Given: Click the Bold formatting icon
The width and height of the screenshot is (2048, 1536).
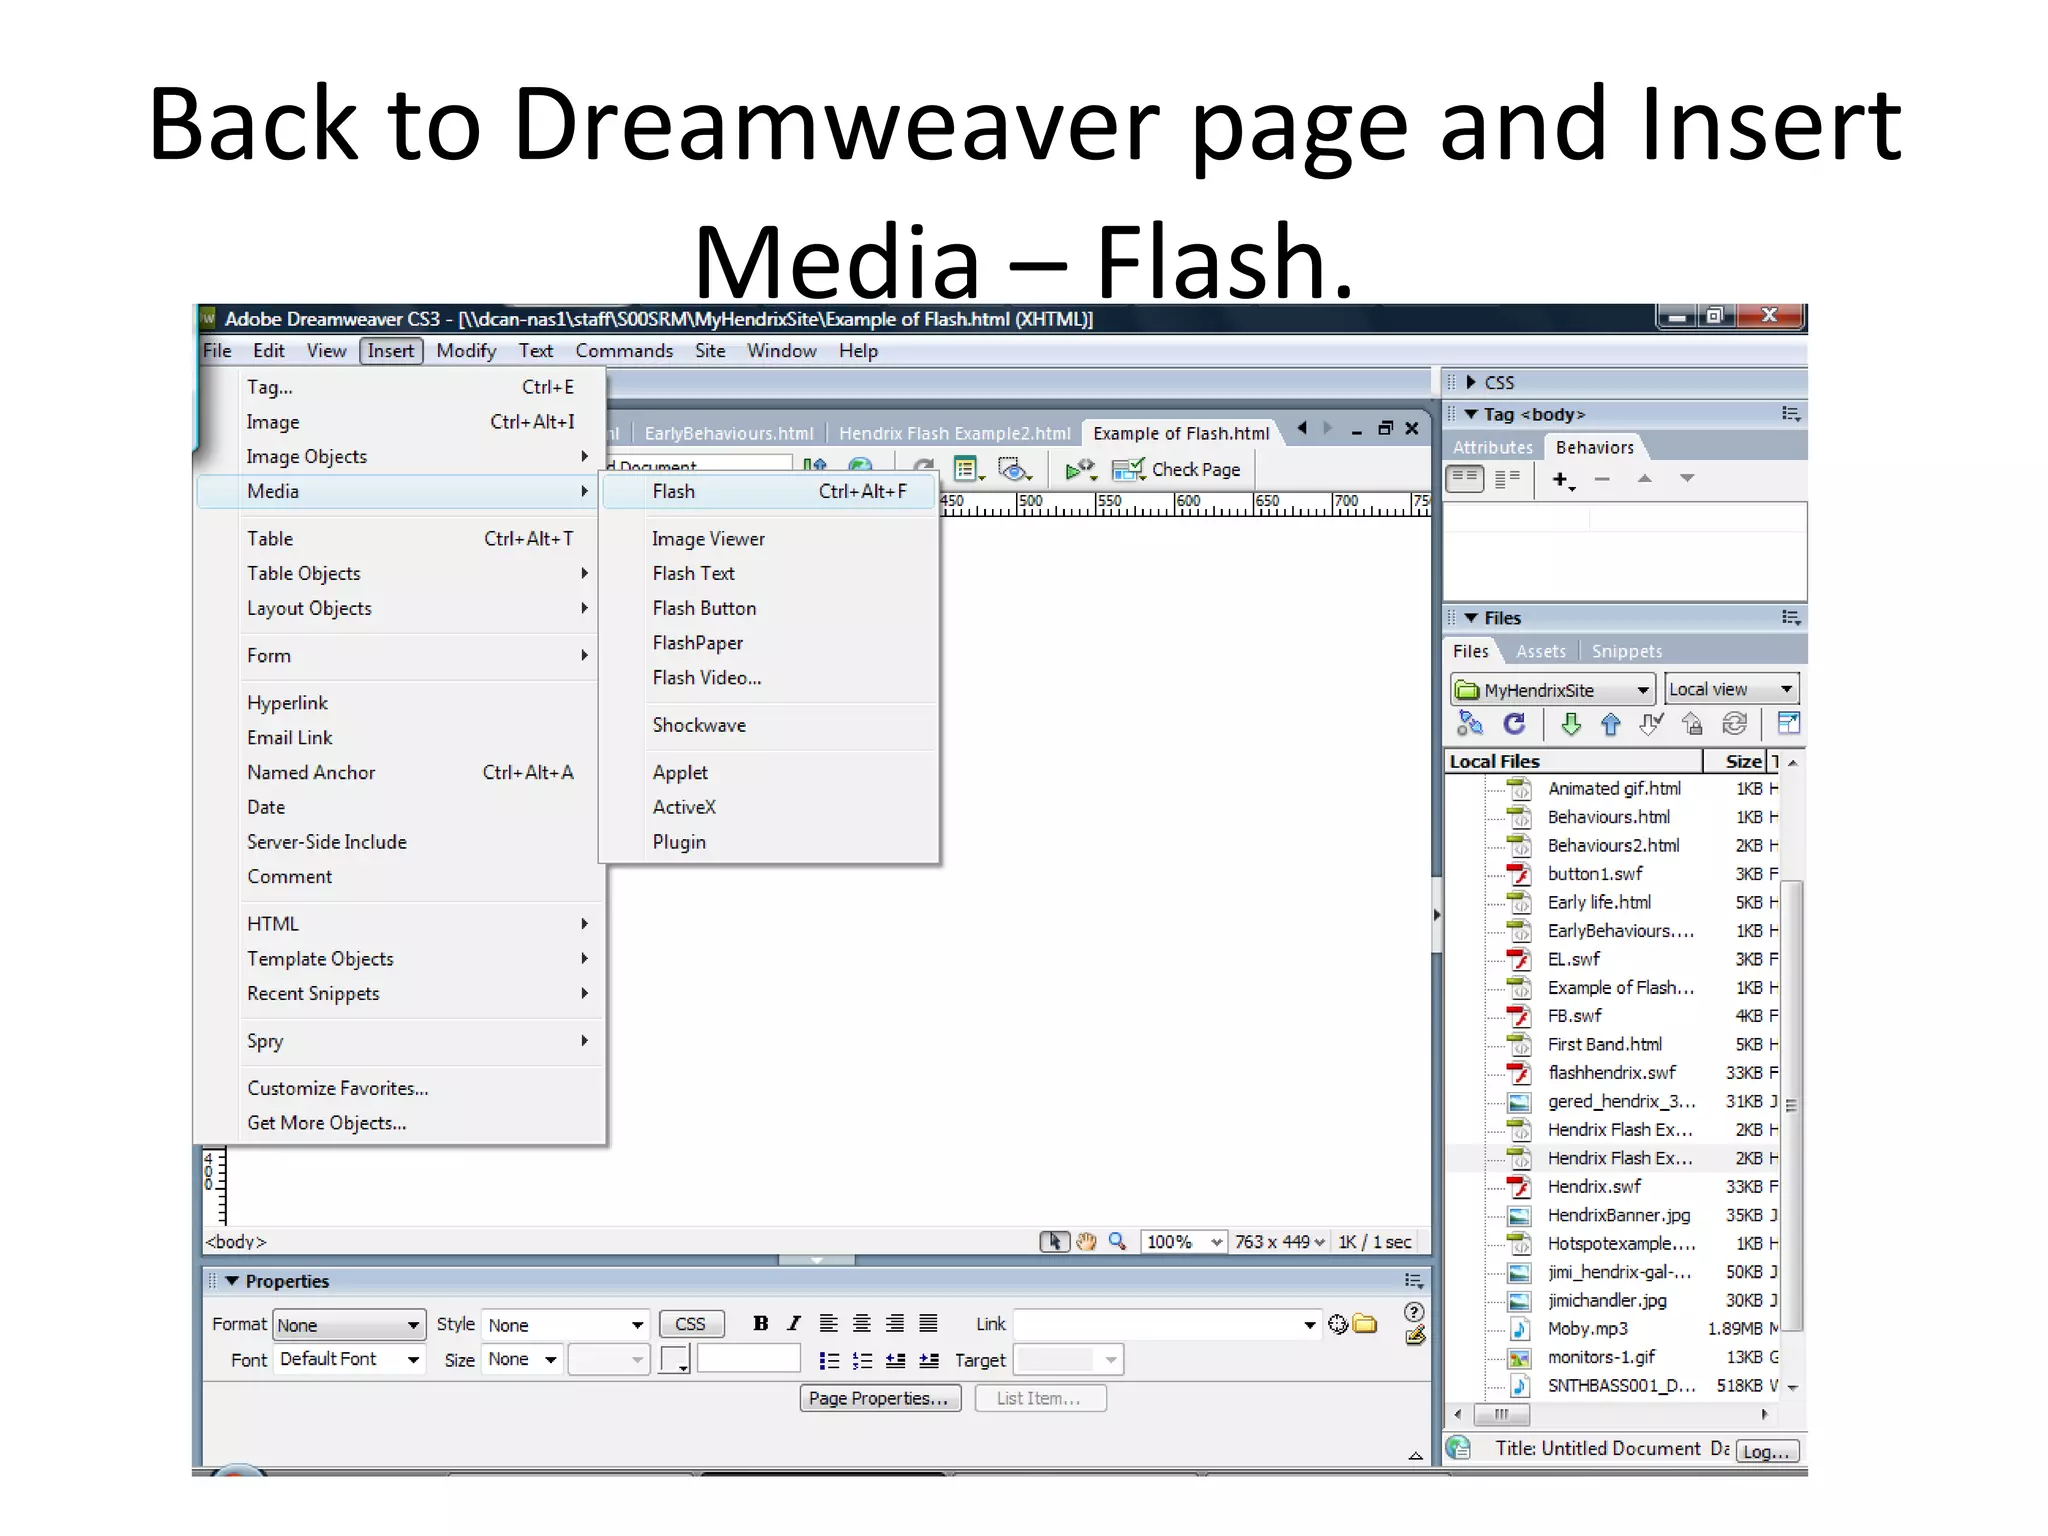Looking at the screenshot, I should coord(760,1324).
